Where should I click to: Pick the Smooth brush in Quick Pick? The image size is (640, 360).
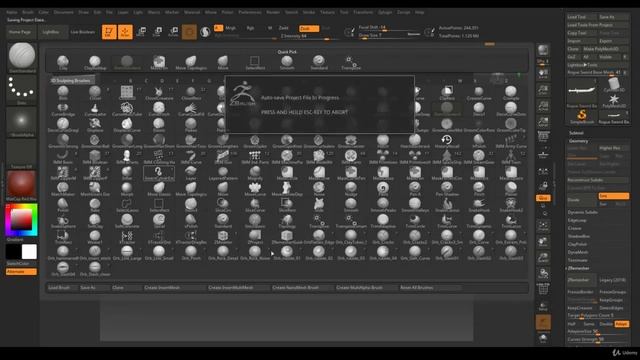[x=287, y=62]
